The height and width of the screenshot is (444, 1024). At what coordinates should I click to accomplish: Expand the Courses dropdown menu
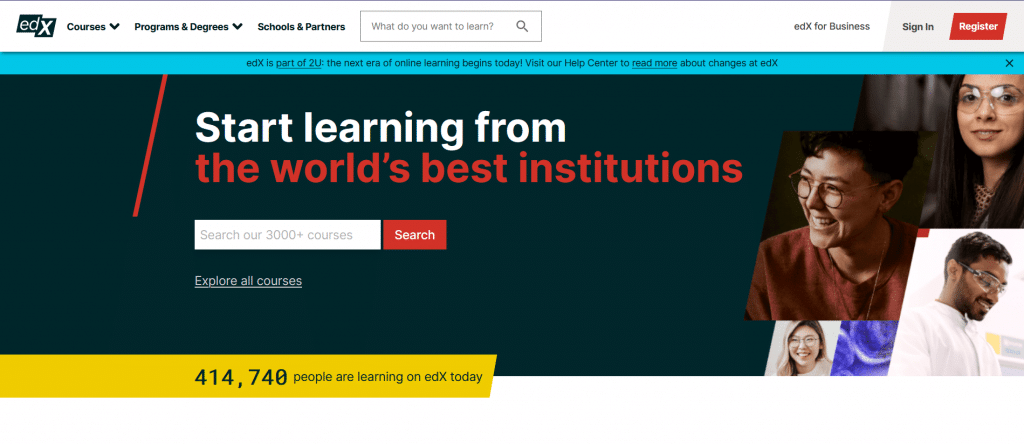pos(93,27)
